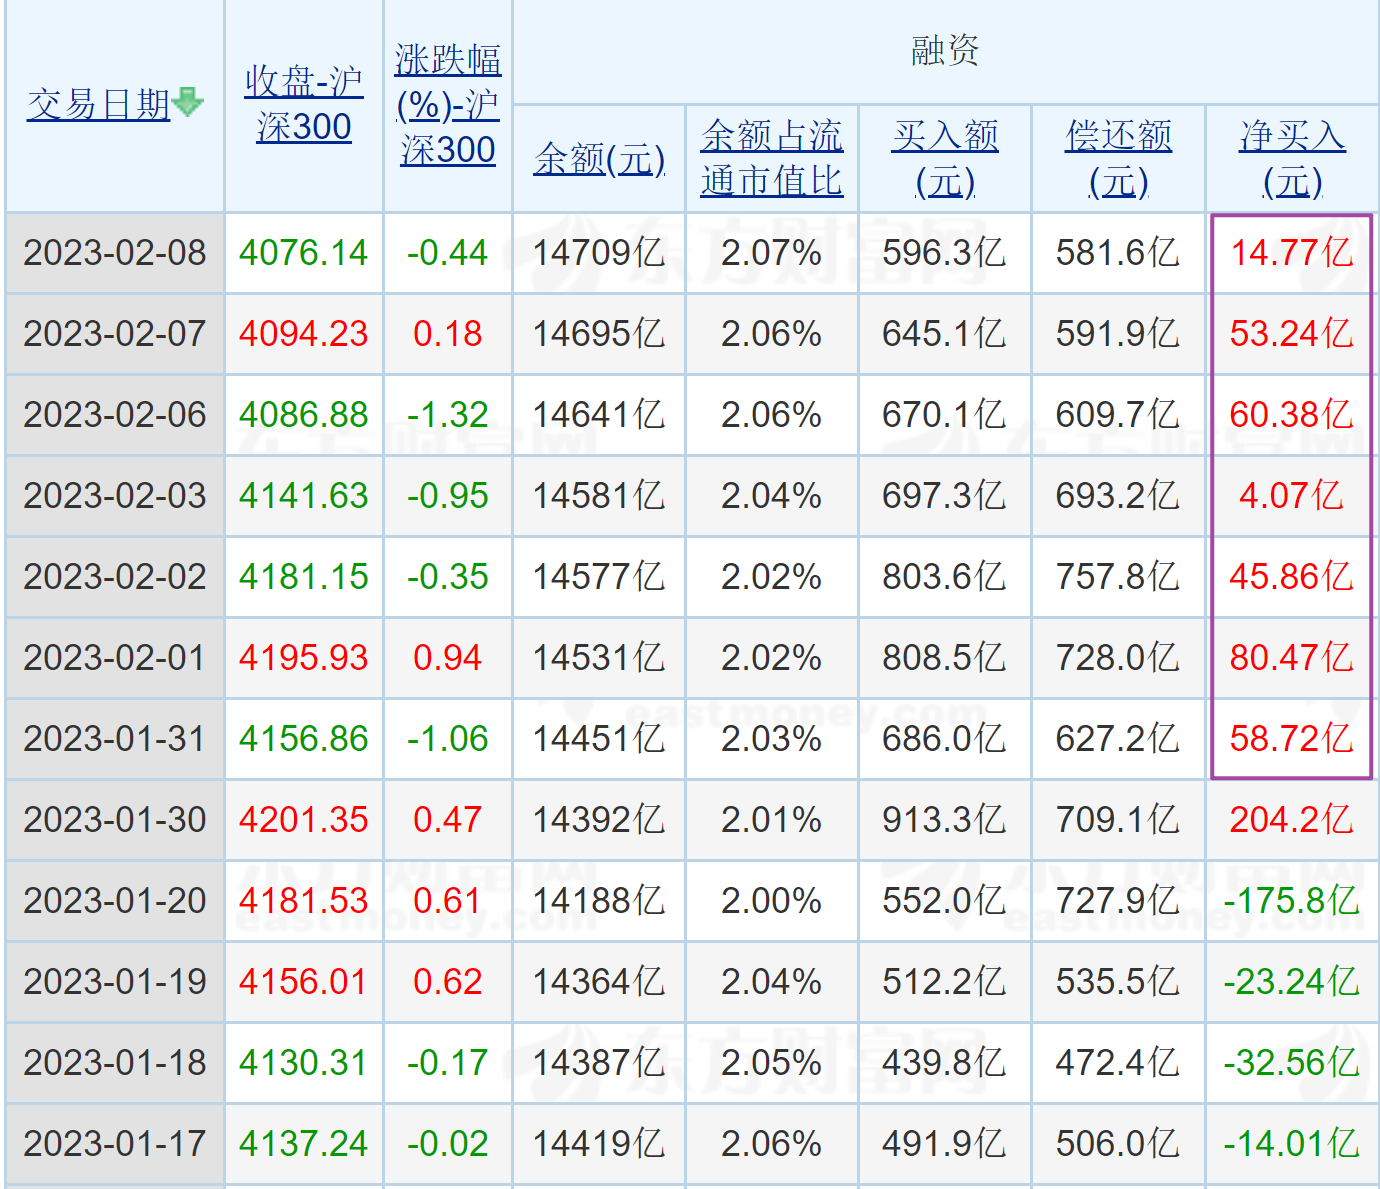Click the buy amount 596.3亿
The width and height of the screenshot is (1380, 1189).
pos(945,253)
